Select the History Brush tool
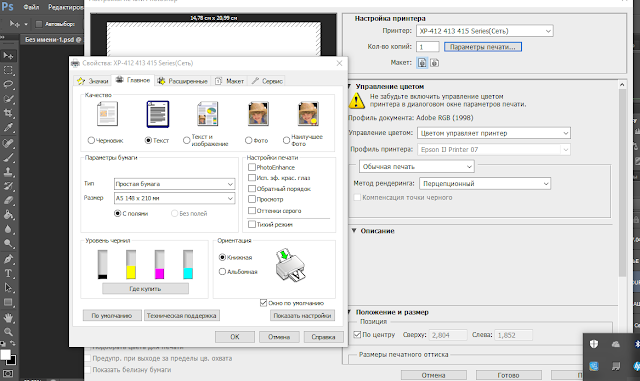This screenshot has height=381, width=640. coord(8,186)
